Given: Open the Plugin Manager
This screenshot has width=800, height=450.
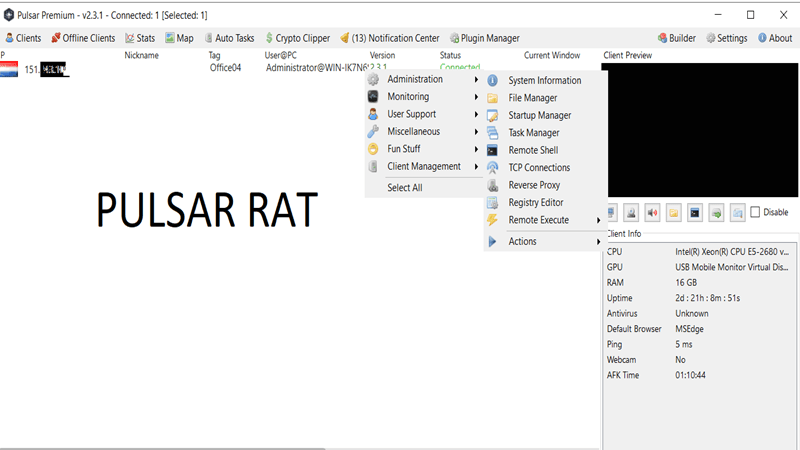Looking at the screenshot, I should tap(484, 38).
